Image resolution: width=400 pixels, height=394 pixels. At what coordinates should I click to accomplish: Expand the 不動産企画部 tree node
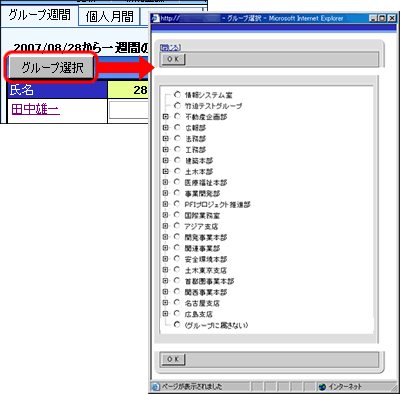coord(165,116)
